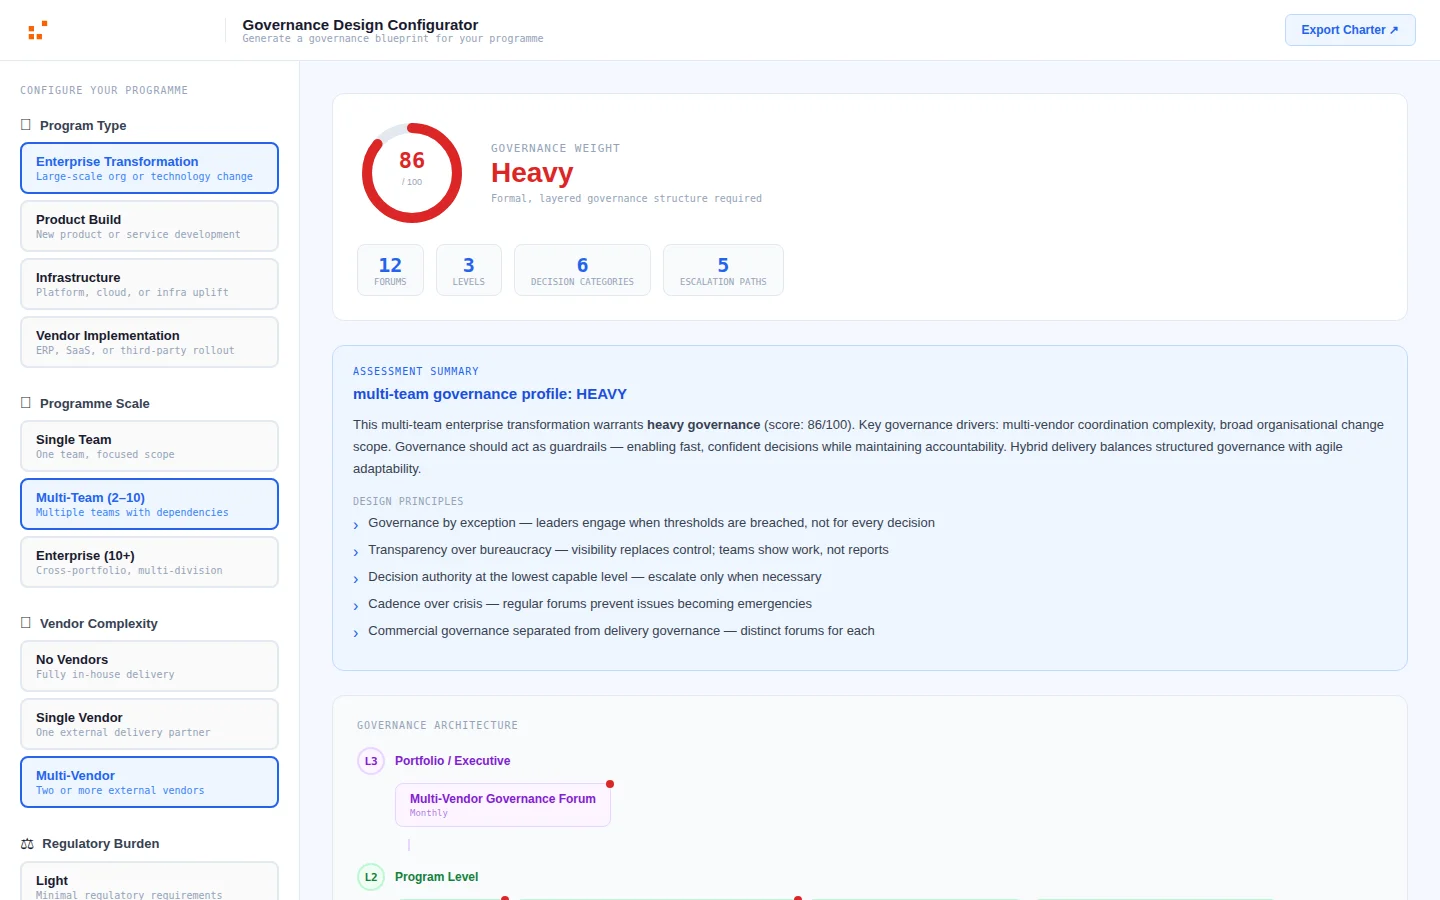Click the L3 Portfolio/Executive level badge
1440x900 pixels.
point(371,761)
